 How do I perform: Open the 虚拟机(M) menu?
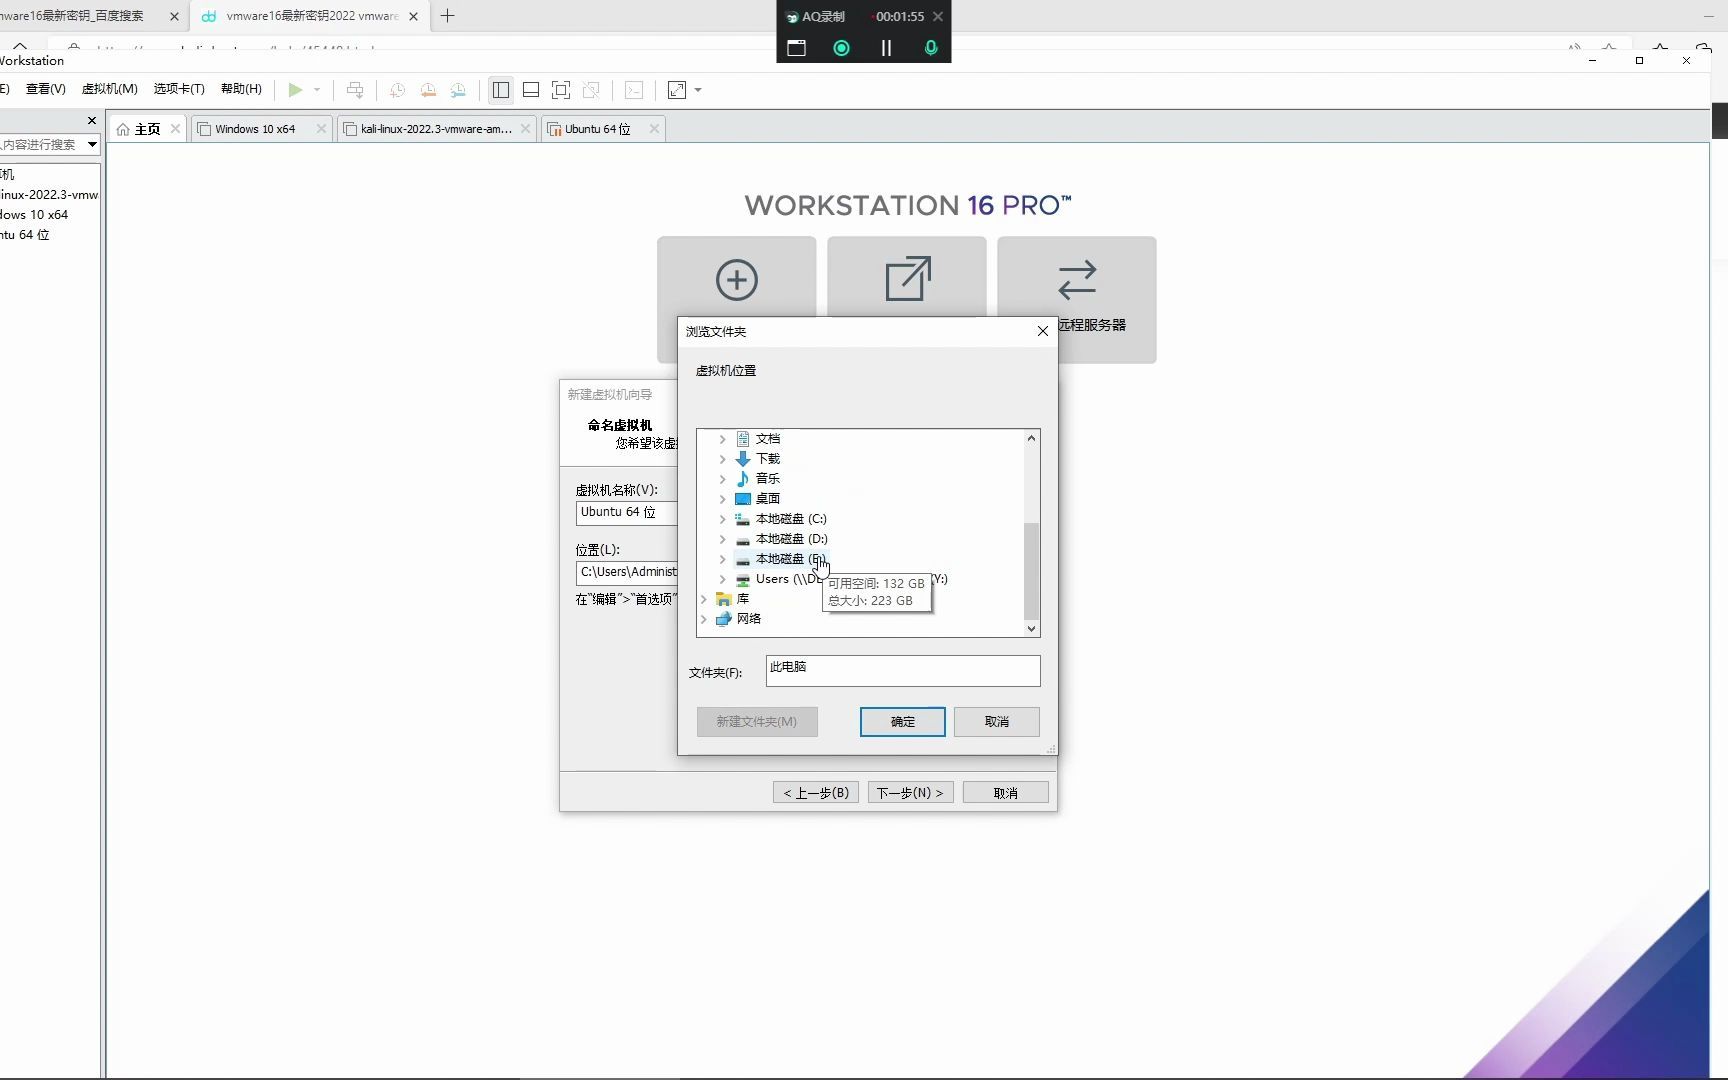109,89
